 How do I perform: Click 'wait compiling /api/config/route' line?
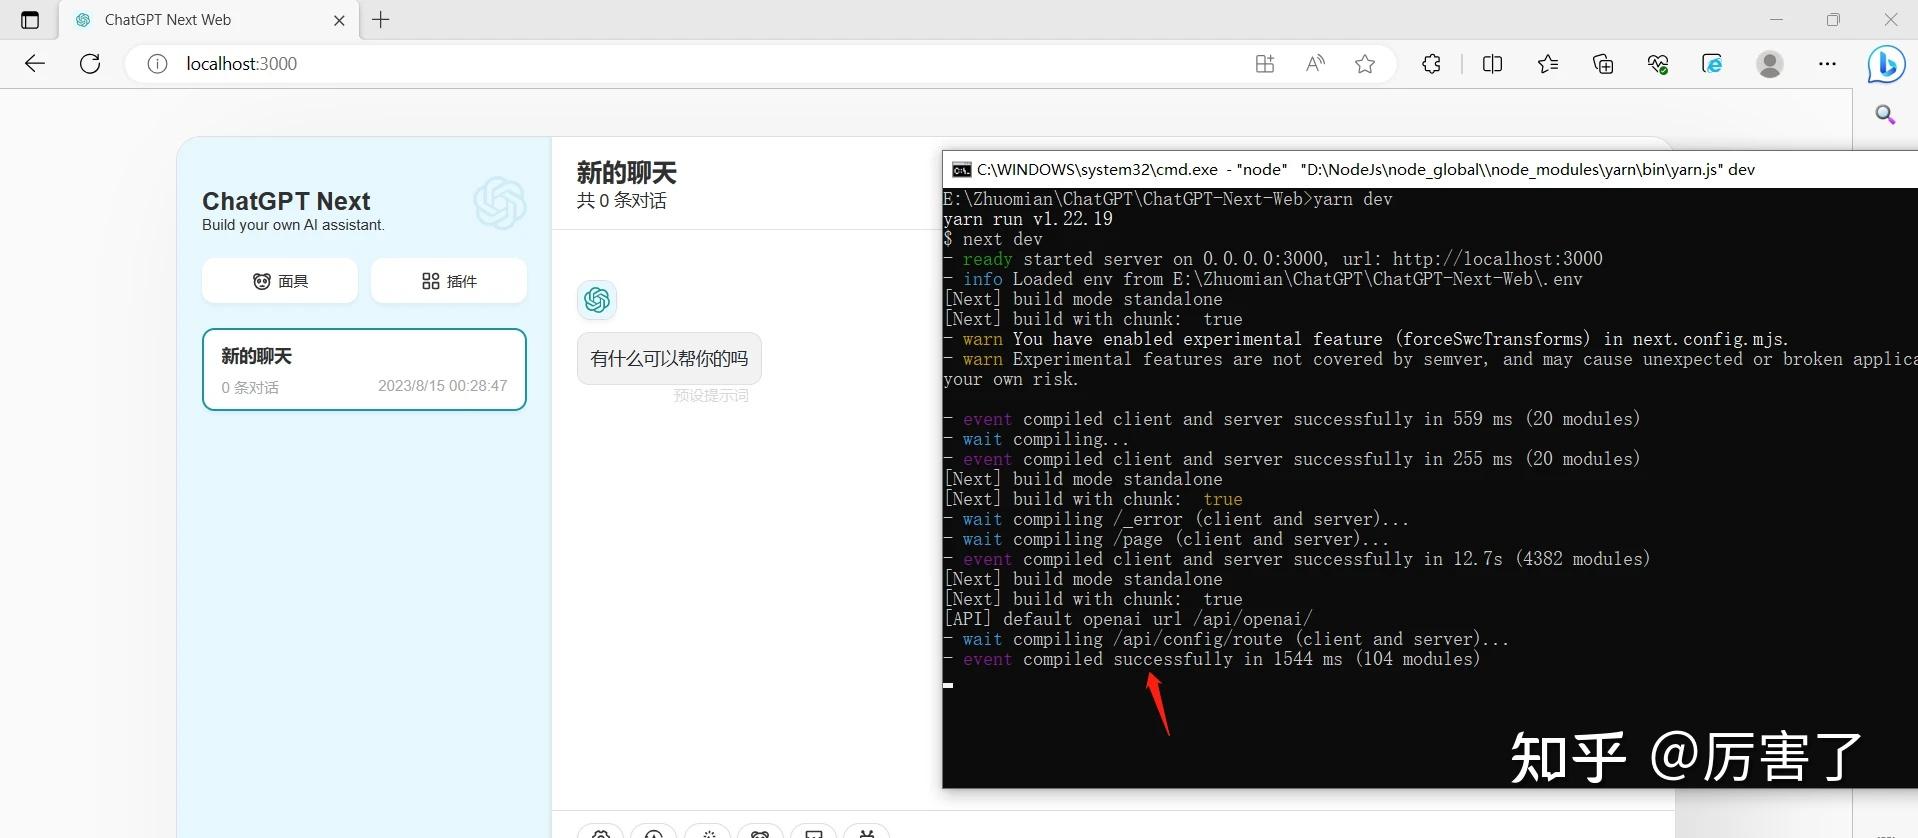pos(1226,639)
